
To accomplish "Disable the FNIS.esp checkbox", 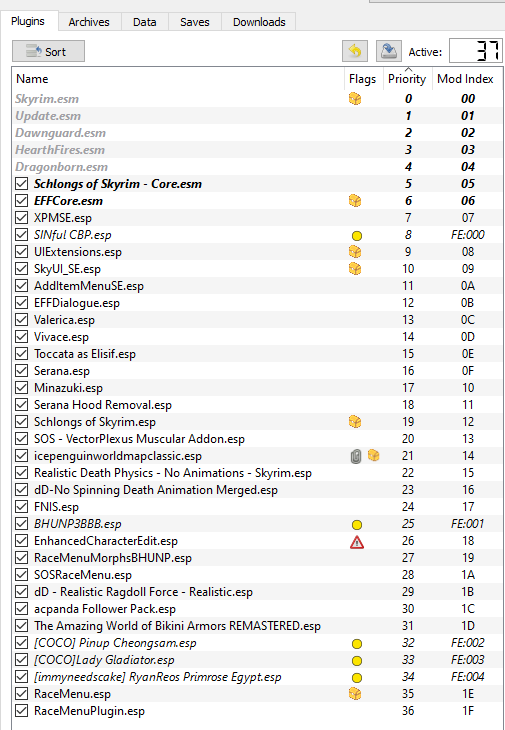I will click(21, 507).
